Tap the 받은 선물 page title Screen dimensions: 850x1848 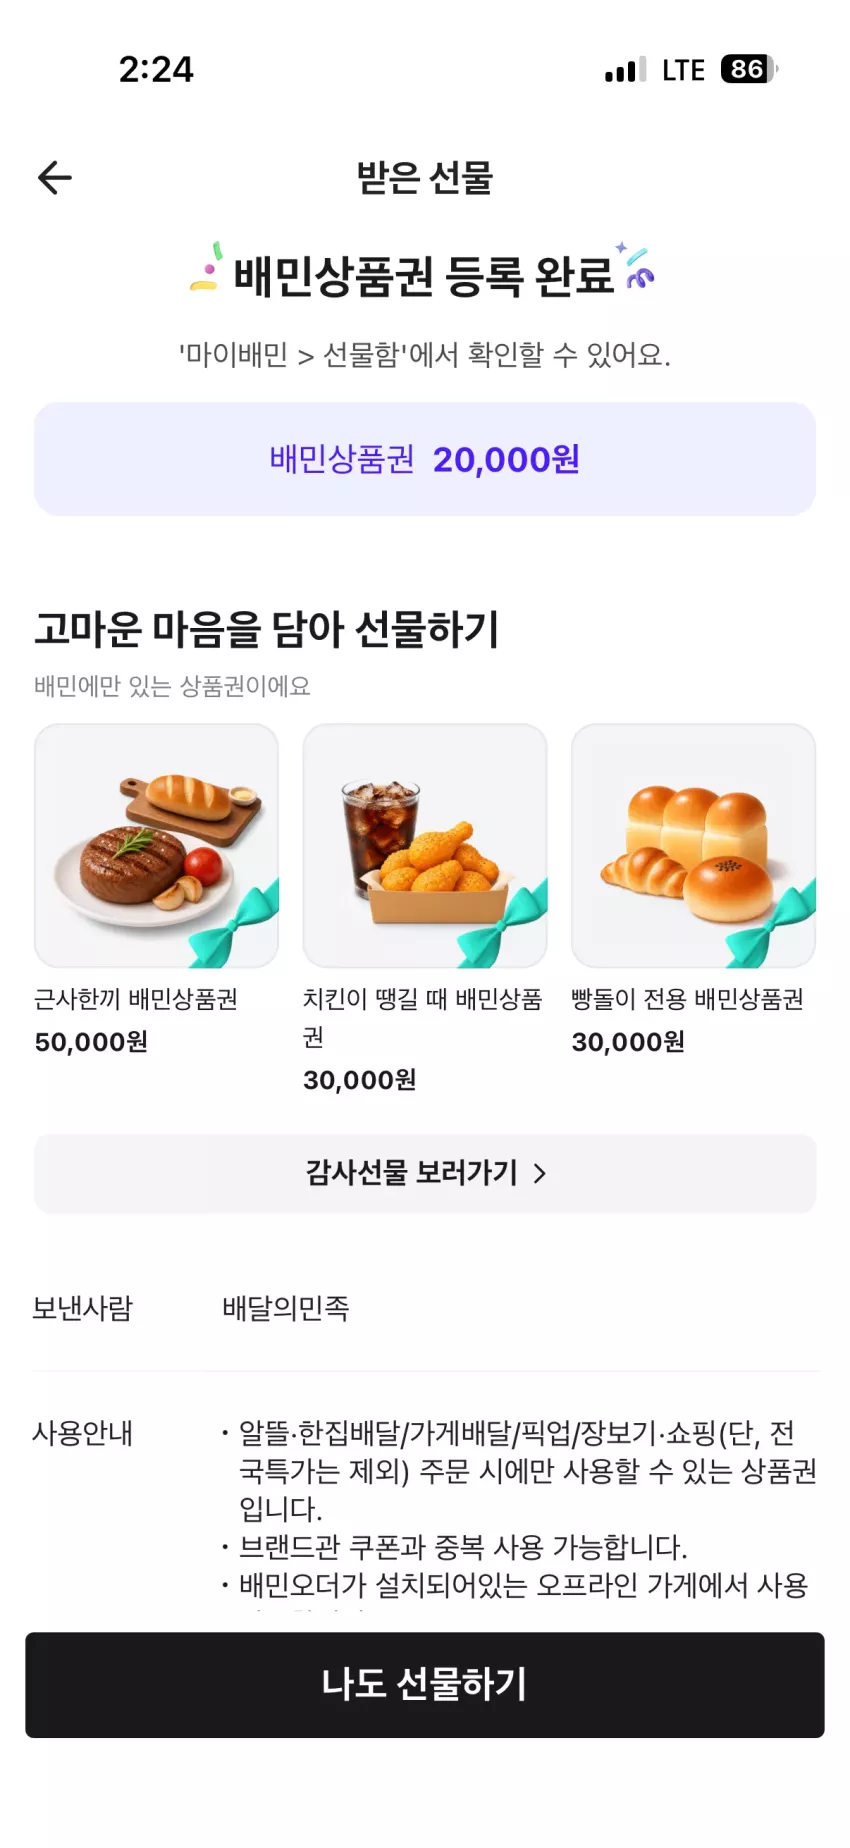425,178
